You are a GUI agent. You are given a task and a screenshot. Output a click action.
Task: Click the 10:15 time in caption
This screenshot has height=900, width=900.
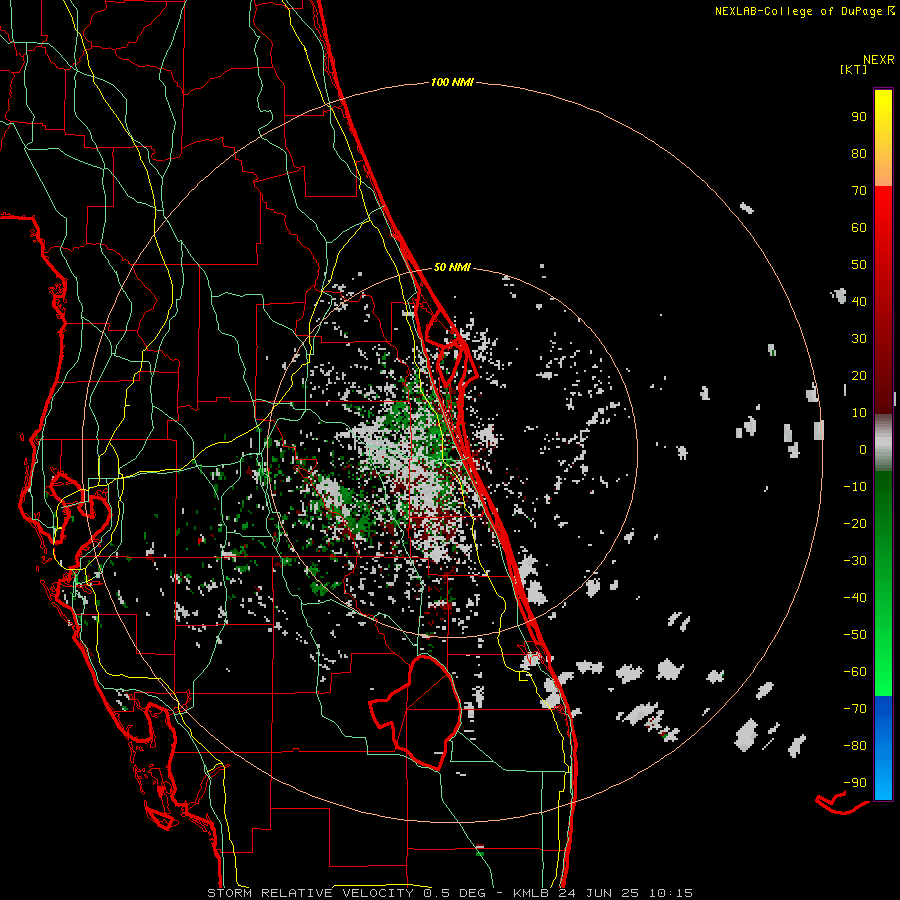tap(670, 893)
